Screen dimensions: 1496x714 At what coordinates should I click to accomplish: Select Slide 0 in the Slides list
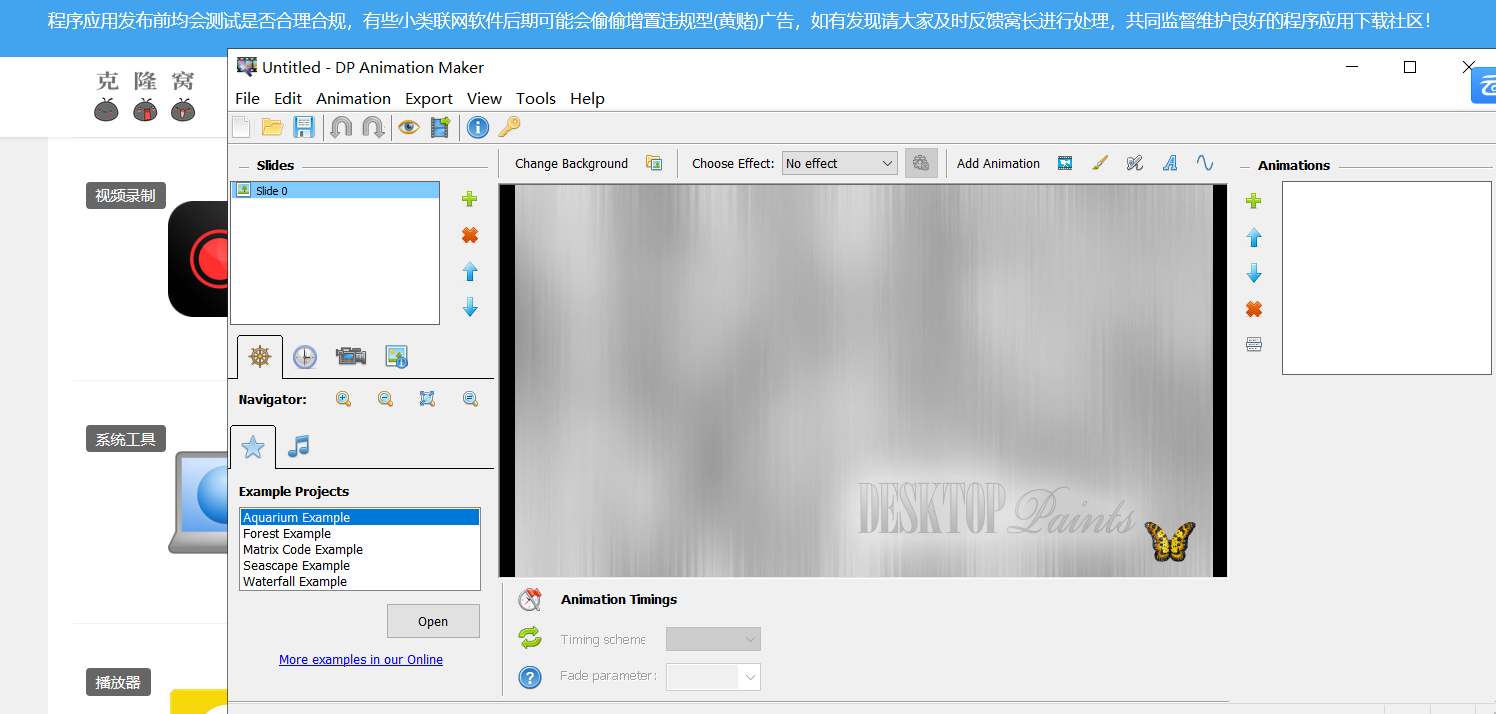[335, 190]
